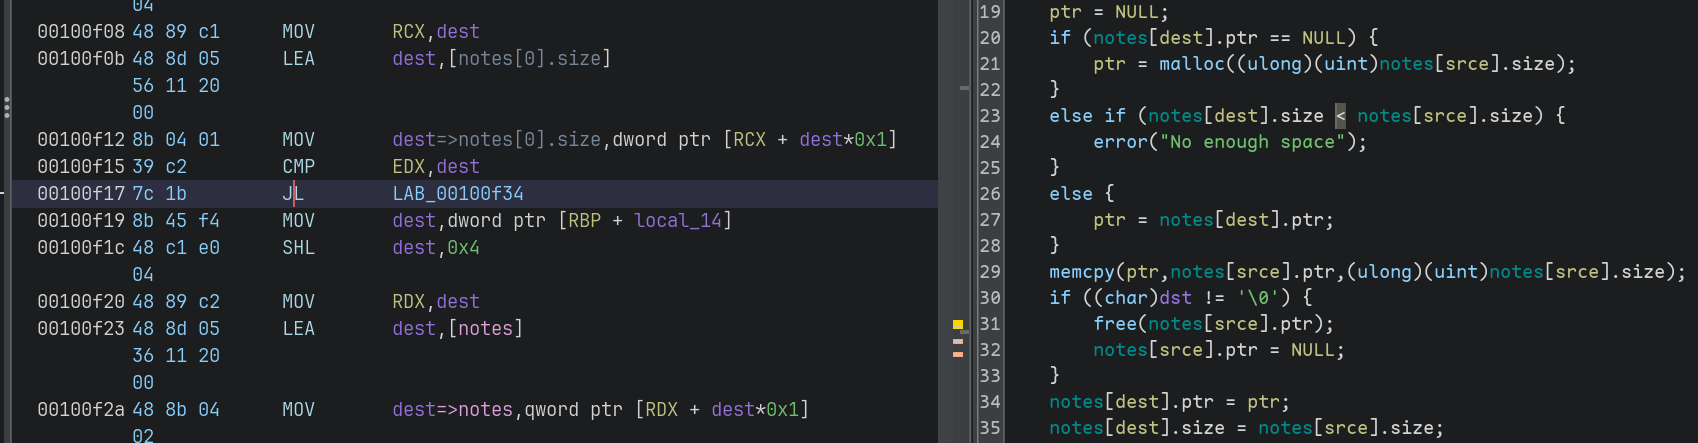This screenshot has width=1698, height=443.
Task: Click the error function call on line 24
Action: (1120, 142)
